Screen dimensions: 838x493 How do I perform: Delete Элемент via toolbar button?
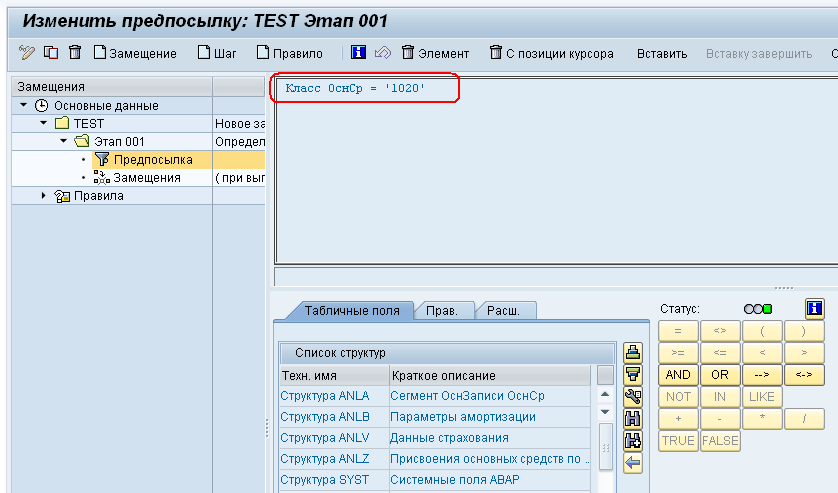pos(435,53)
